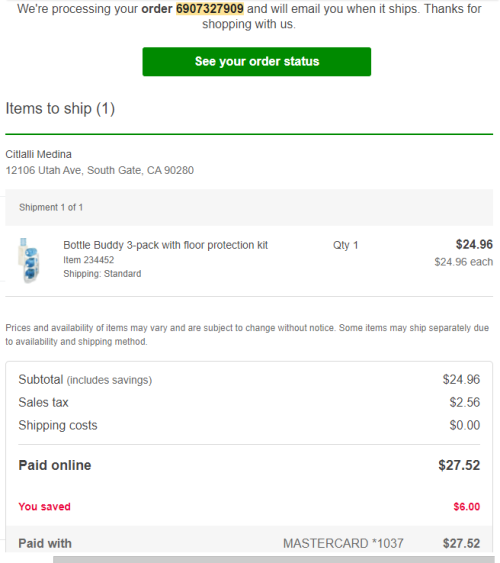Click the See your order status button
The image size is (500, 563).
tap(257, 61)
